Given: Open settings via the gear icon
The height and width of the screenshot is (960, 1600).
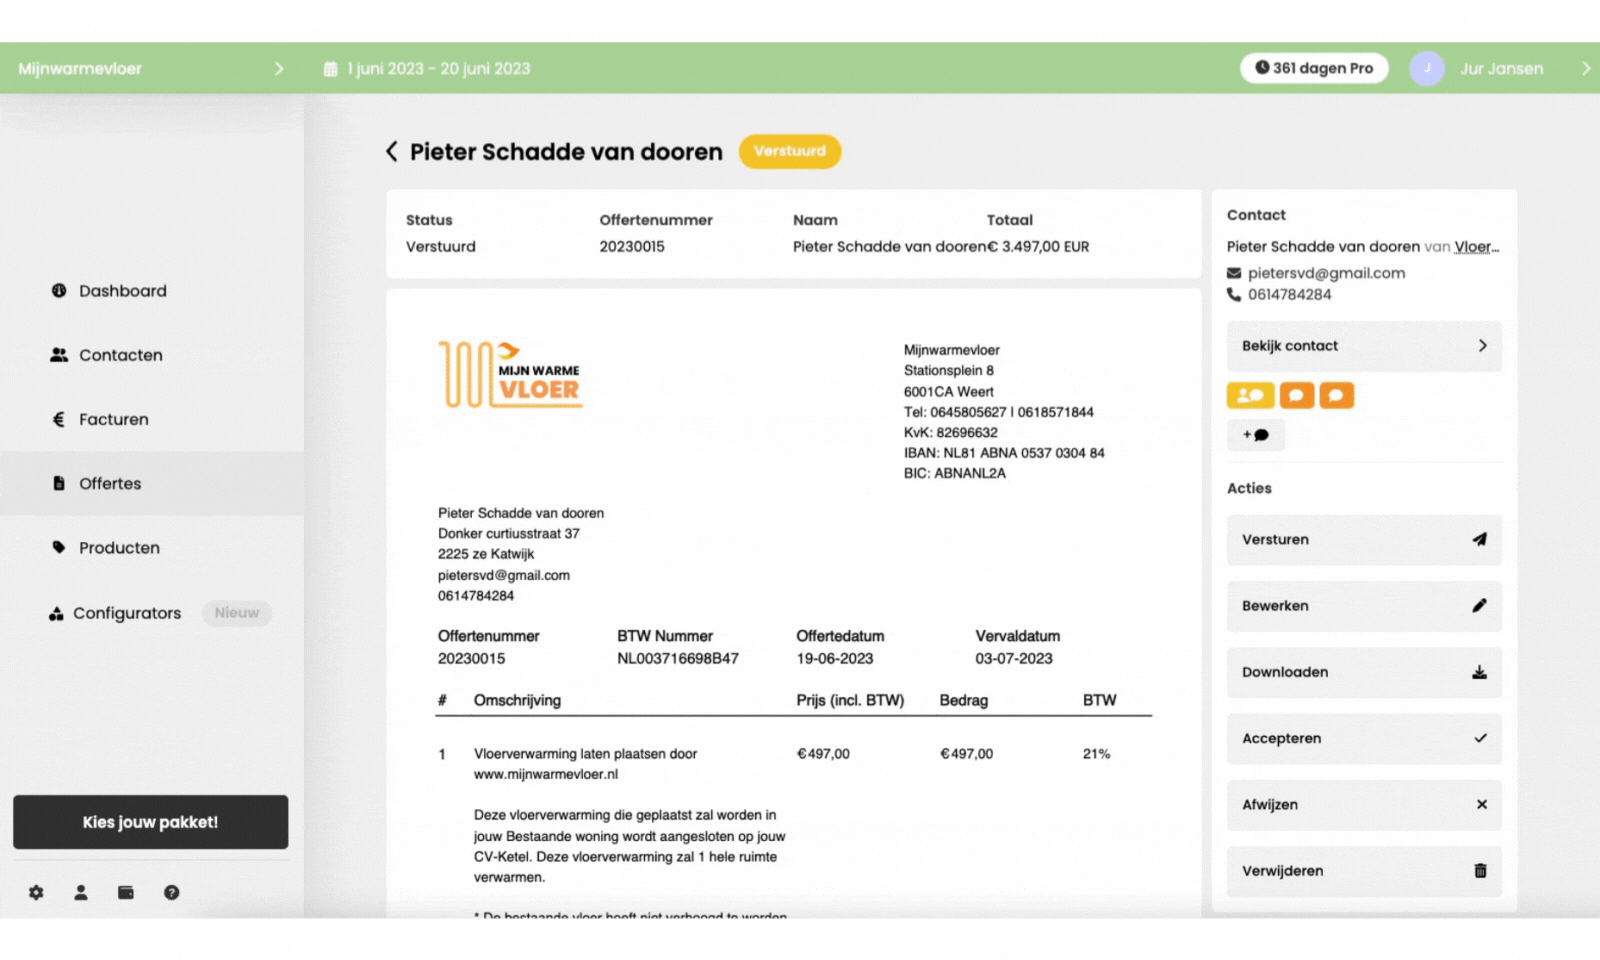Looking at the screenshot, I should click(36, 892).
